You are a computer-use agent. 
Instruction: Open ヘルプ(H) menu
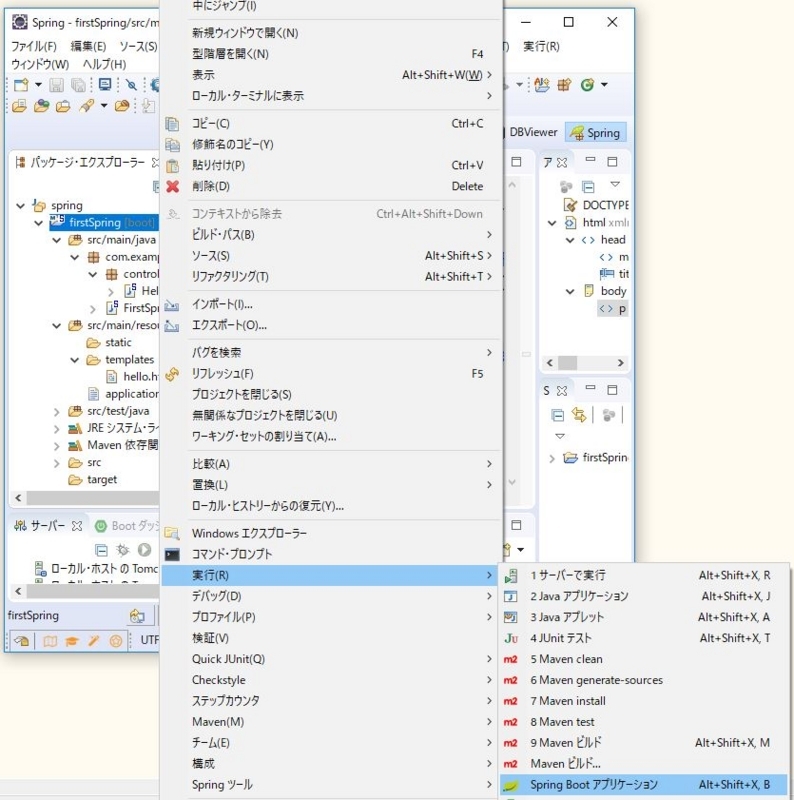(104, 64)
